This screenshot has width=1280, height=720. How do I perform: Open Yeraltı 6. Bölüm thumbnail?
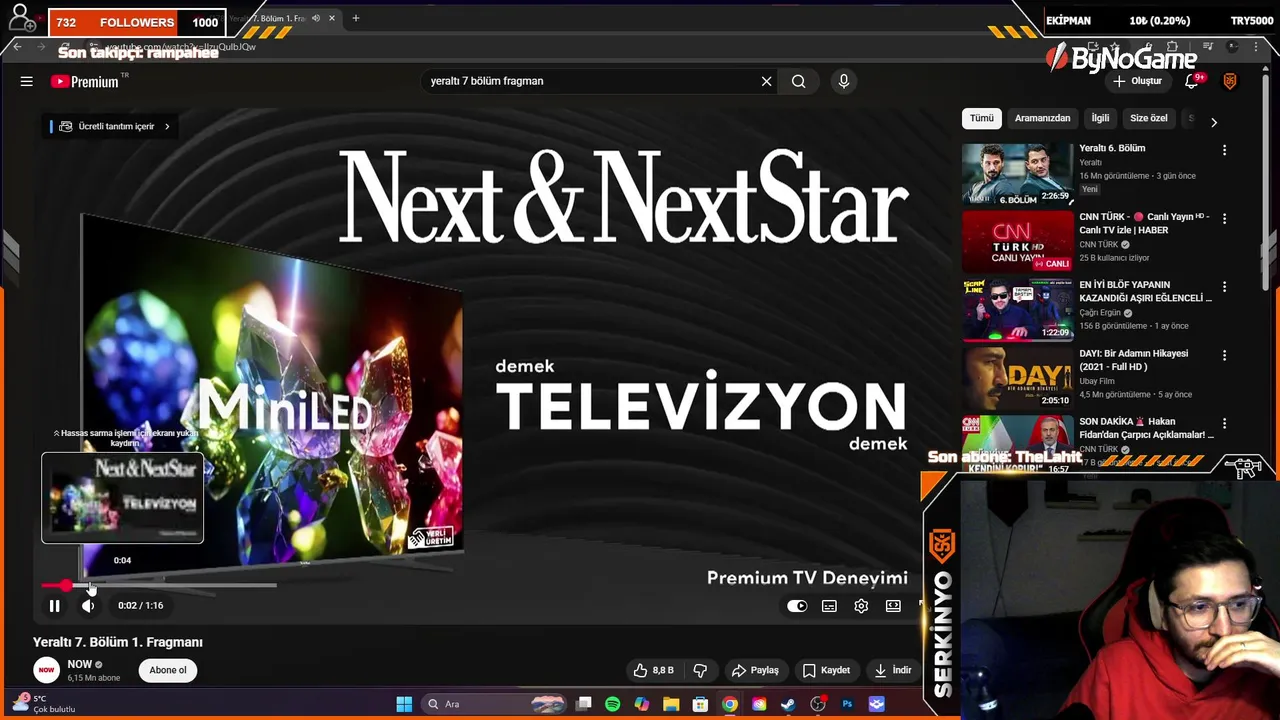pyautogui.click(x=1017, y=174)
